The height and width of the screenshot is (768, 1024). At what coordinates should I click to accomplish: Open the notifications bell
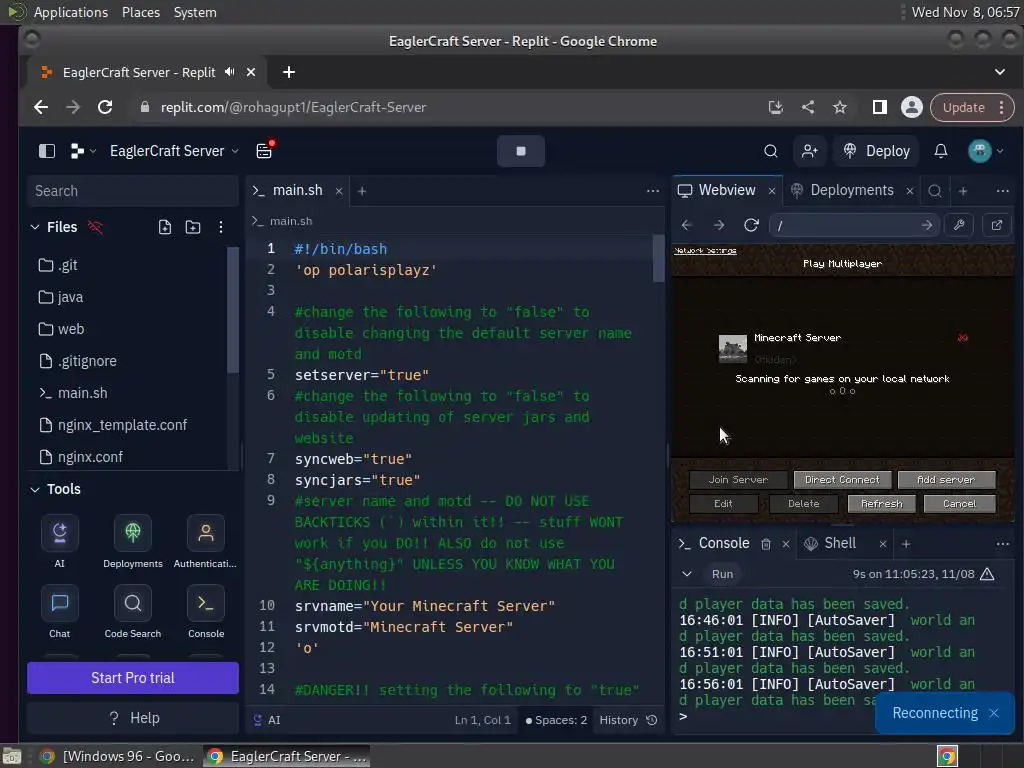[x=940, y=151]
